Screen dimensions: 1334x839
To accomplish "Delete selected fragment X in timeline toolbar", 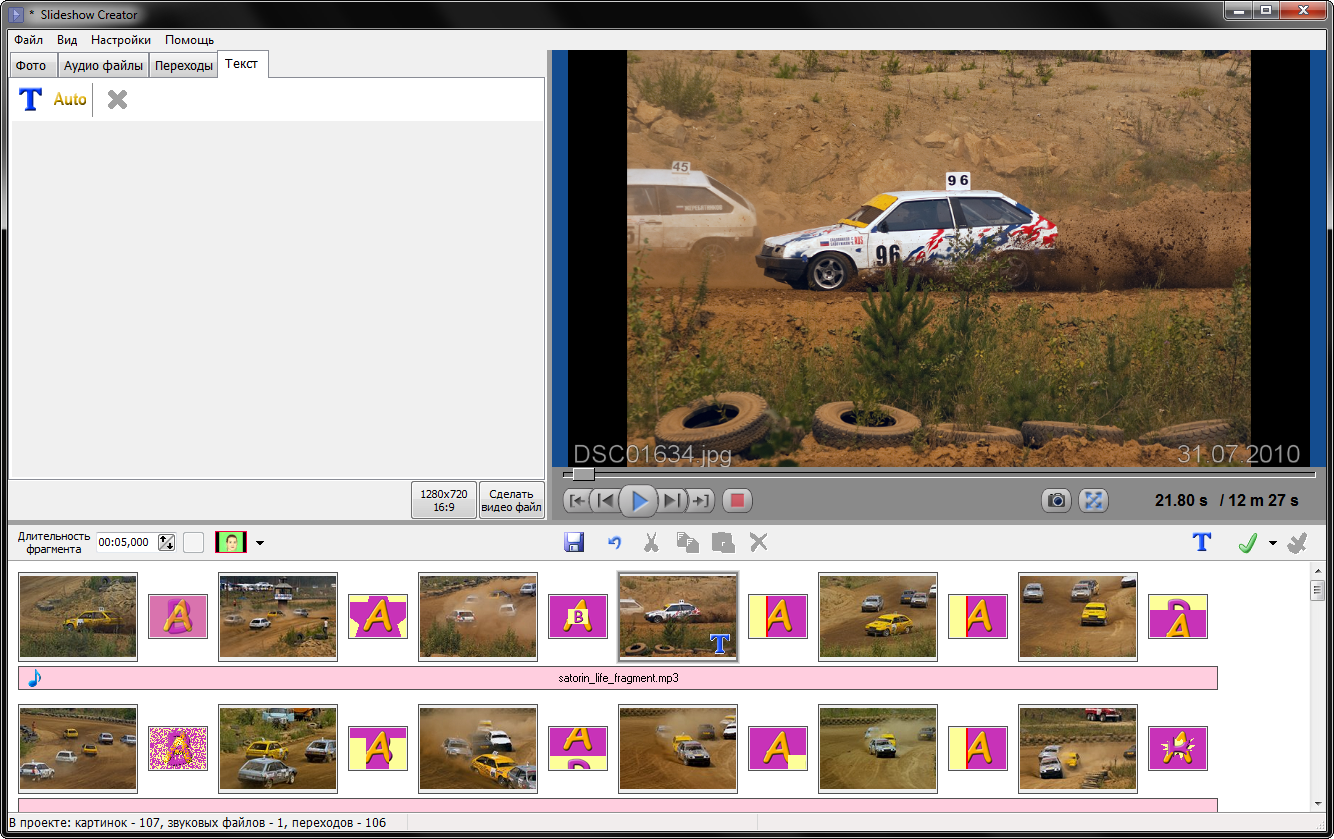I will tap(759, 542).
